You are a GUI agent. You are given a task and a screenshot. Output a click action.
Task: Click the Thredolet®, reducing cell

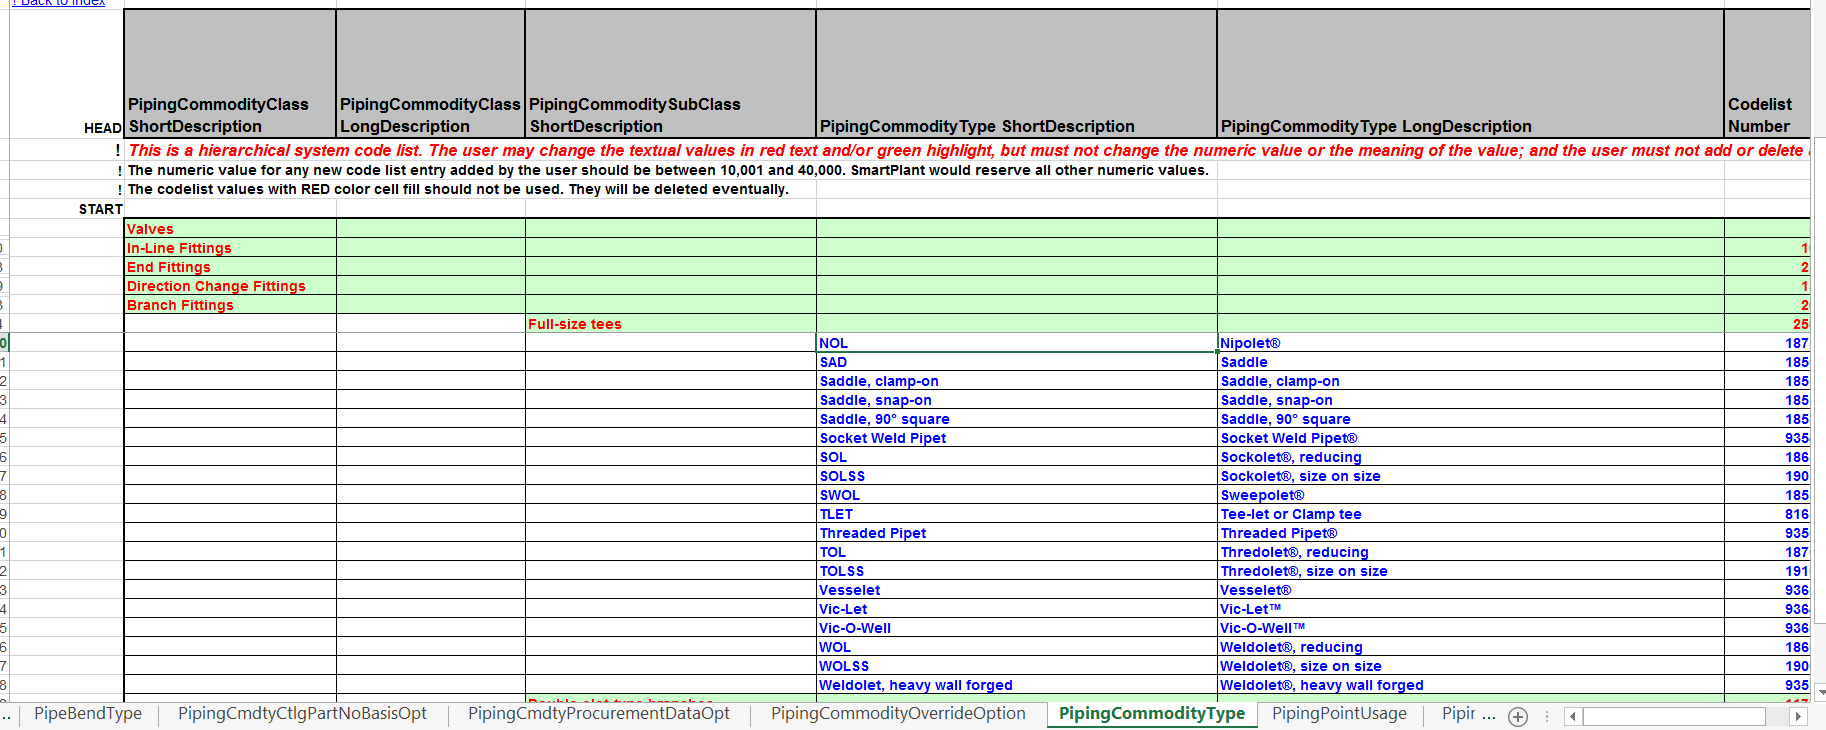1471,552
